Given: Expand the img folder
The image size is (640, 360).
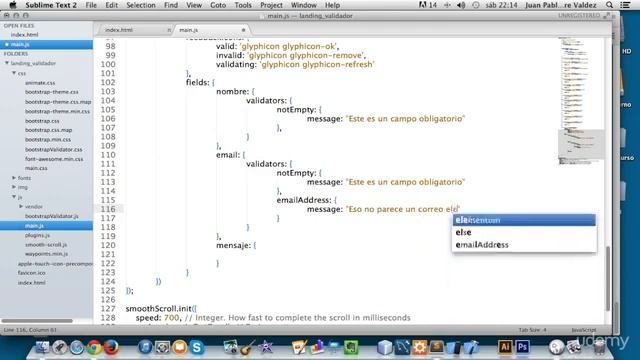Looking at the screenshot, I should tap(14, 187).
